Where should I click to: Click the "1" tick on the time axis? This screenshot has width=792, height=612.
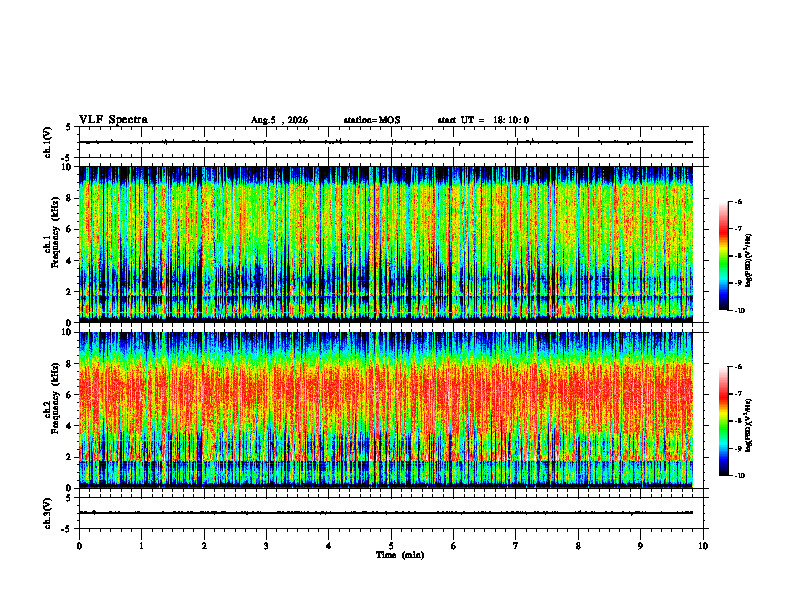141,546
